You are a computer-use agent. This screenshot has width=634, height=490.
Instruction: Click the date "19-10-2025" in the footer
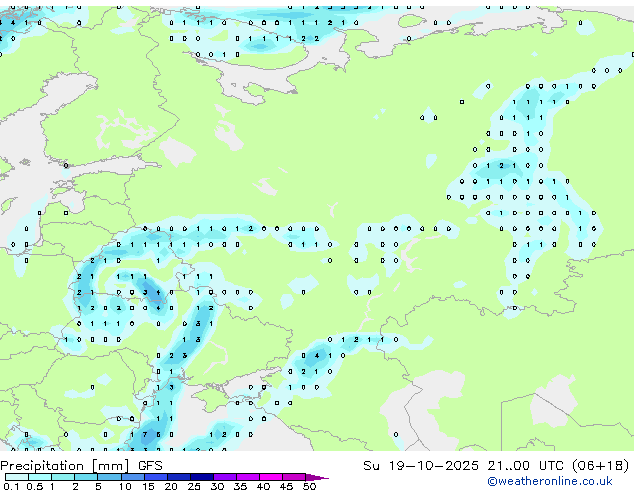pos(434,466)
